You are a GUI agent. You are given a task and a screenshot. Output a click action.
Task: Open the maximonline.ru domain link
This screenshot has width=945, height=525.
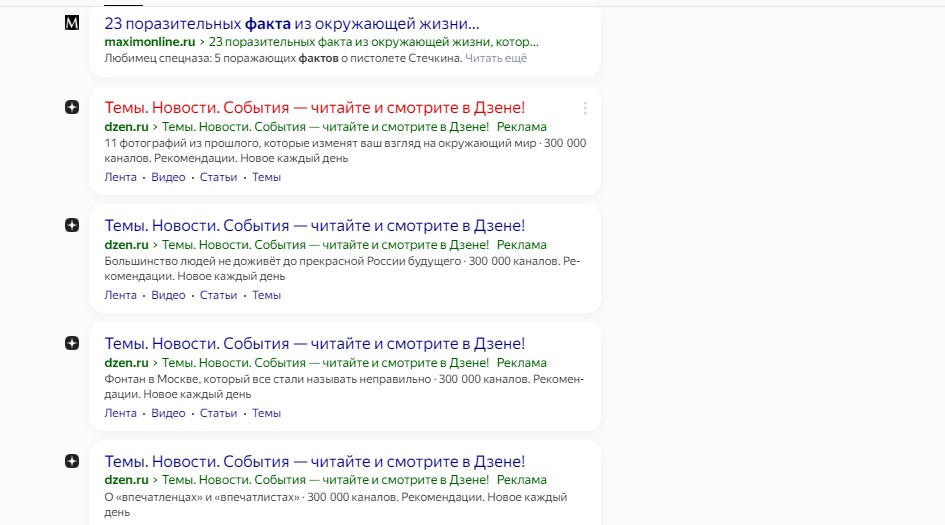pyautogui.click(x=149, y=42)
